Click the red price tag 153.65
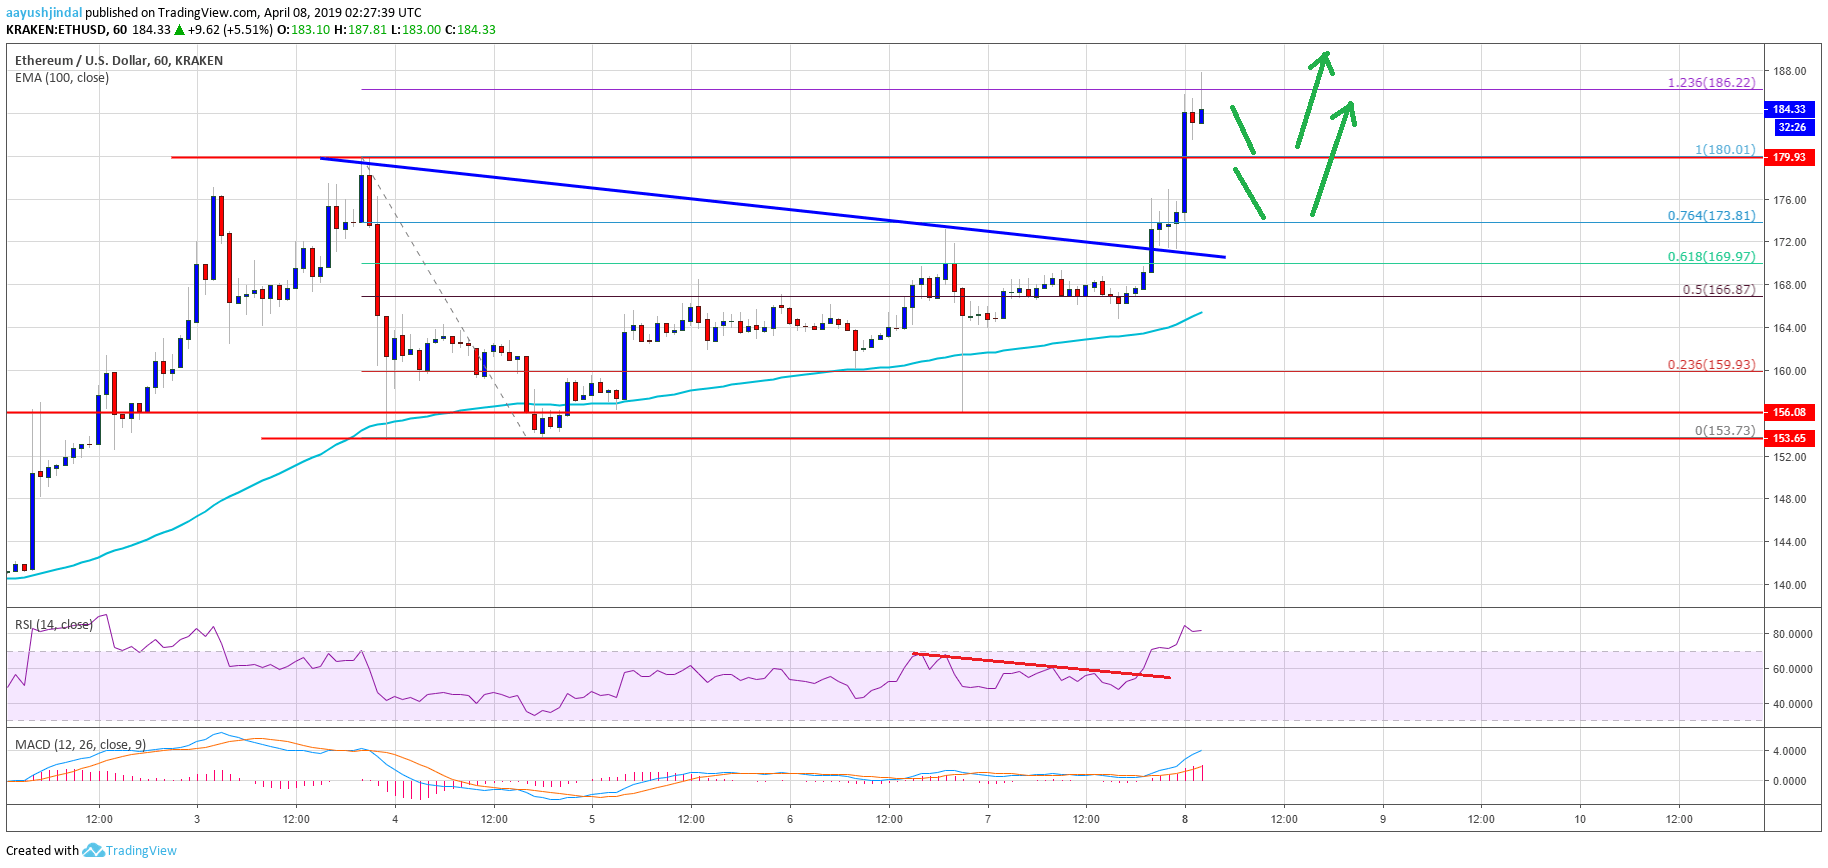This screenshot has width=1828, height=868. pyautogui.click(x=1789, y=438)
